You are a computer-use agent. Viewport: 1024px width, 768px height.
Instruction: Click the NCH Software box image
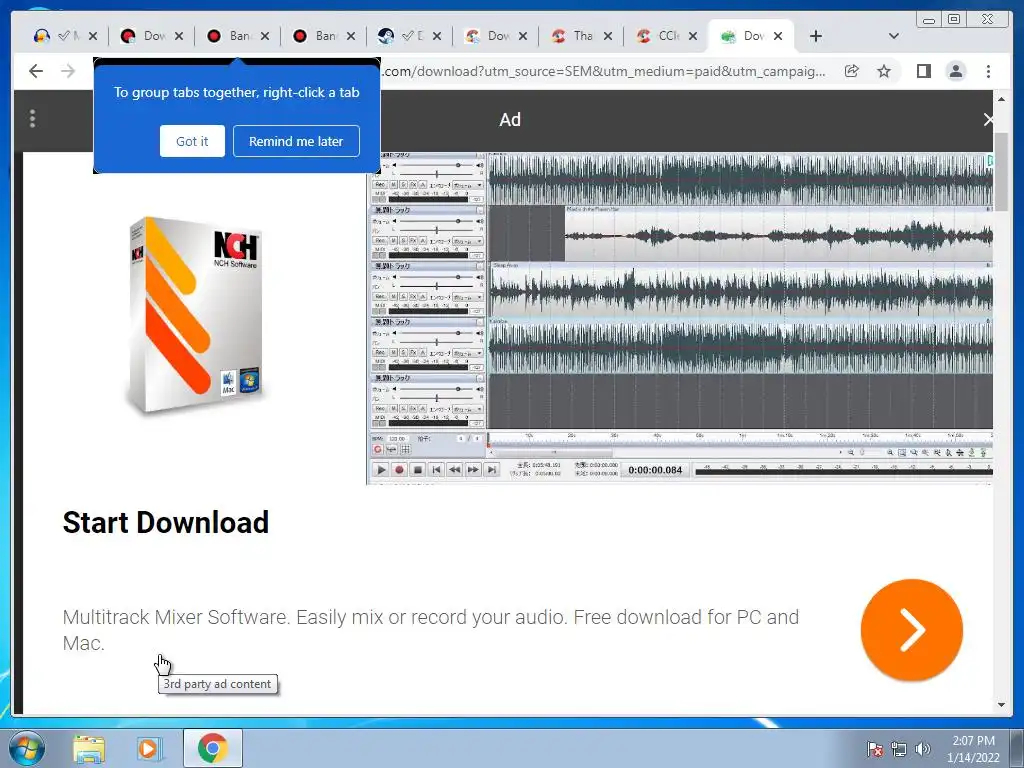[x=195, y=314]
